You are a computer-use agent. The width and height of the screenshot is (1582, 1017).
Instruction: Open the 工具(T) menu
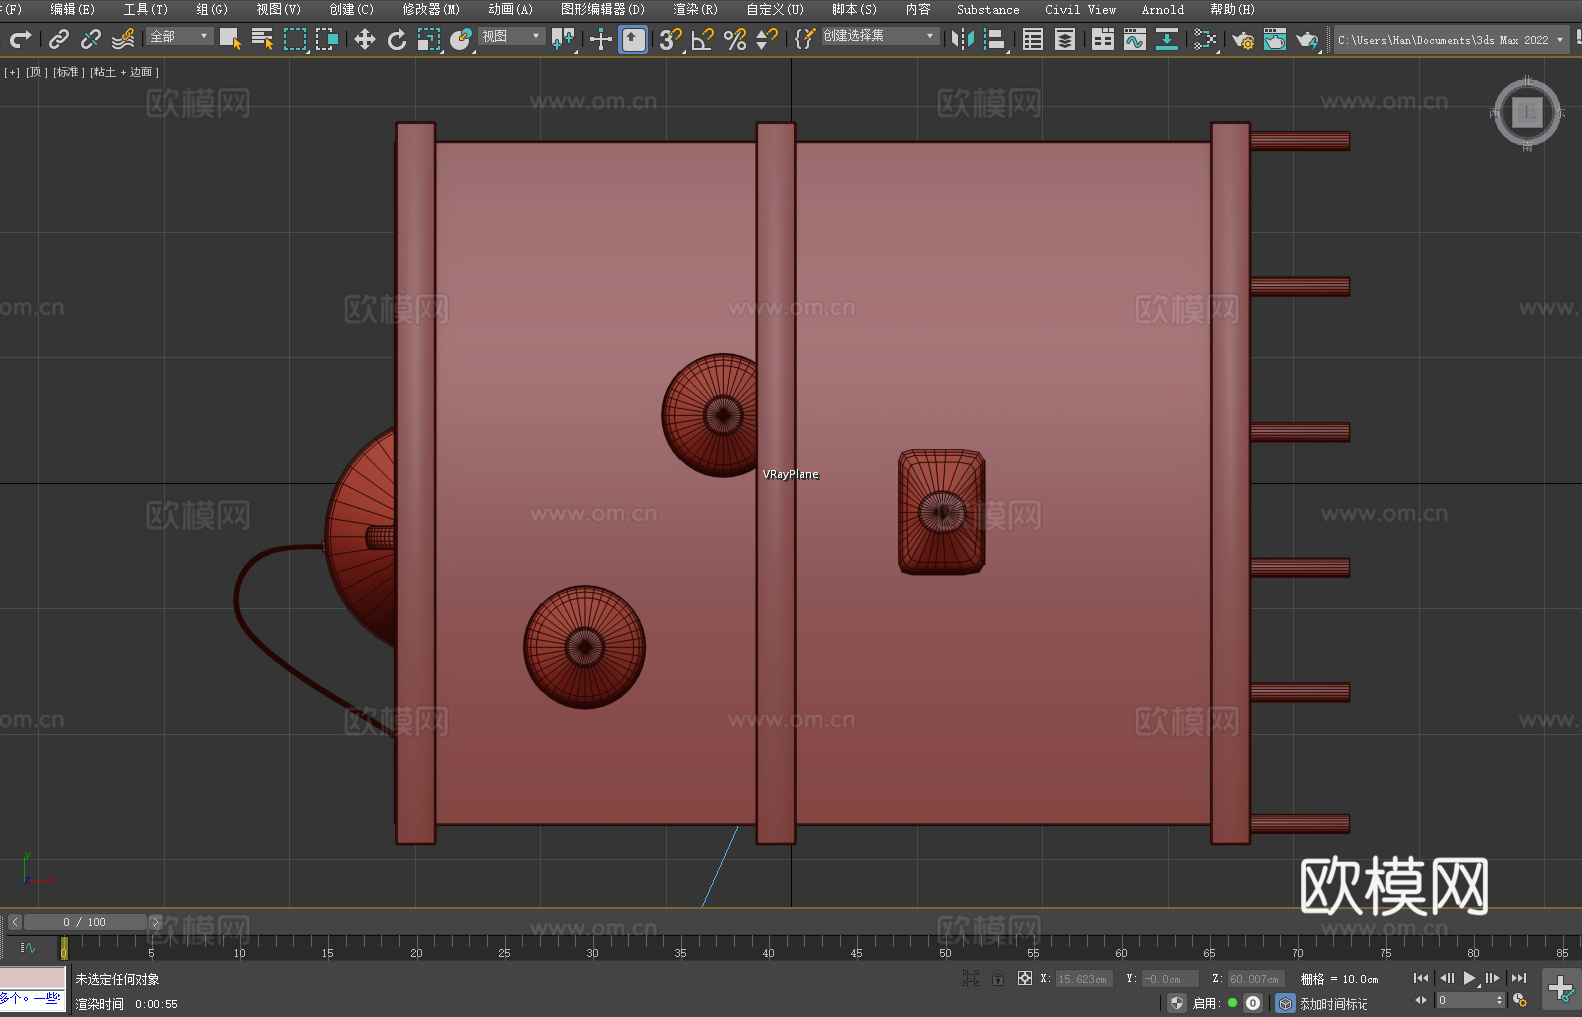click(146, 9)
